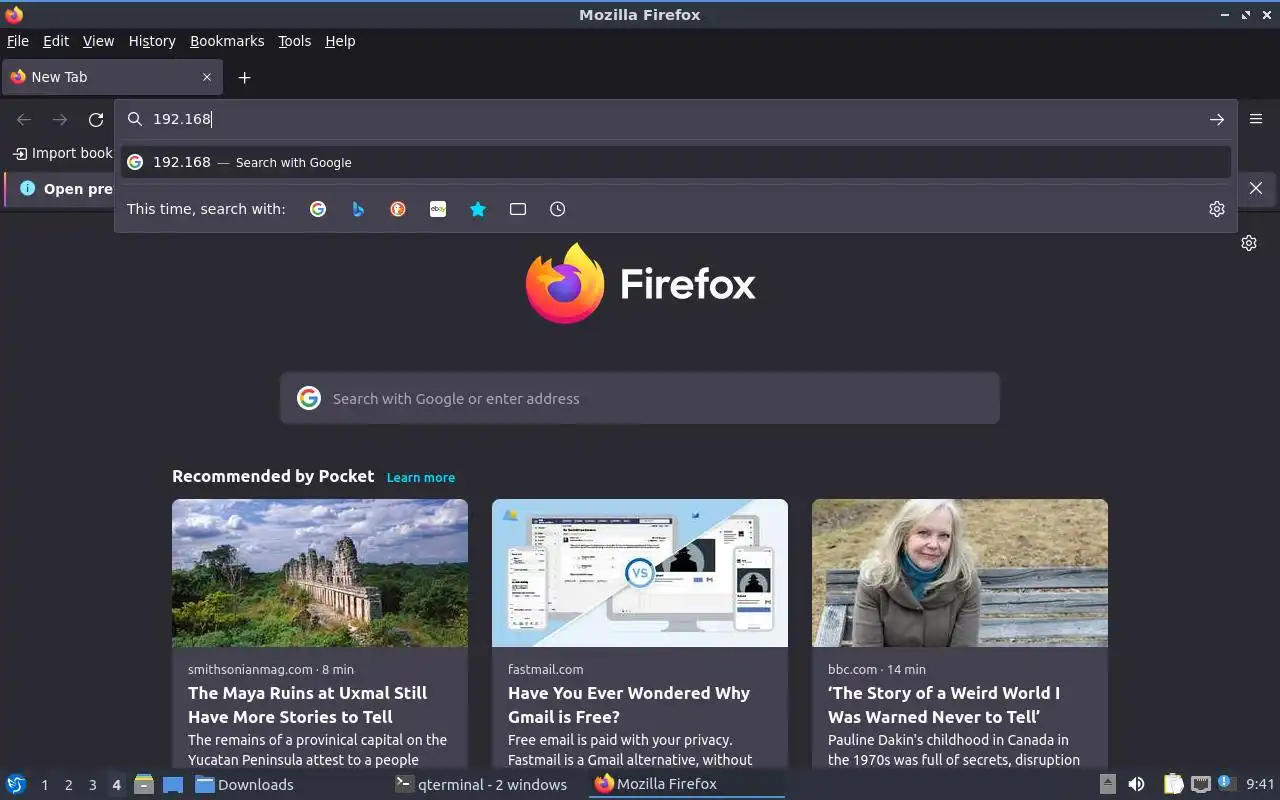
Task: Open 'Have You Ever Wondered Why Gmail is Free?'
Action: tap(629, 705)
